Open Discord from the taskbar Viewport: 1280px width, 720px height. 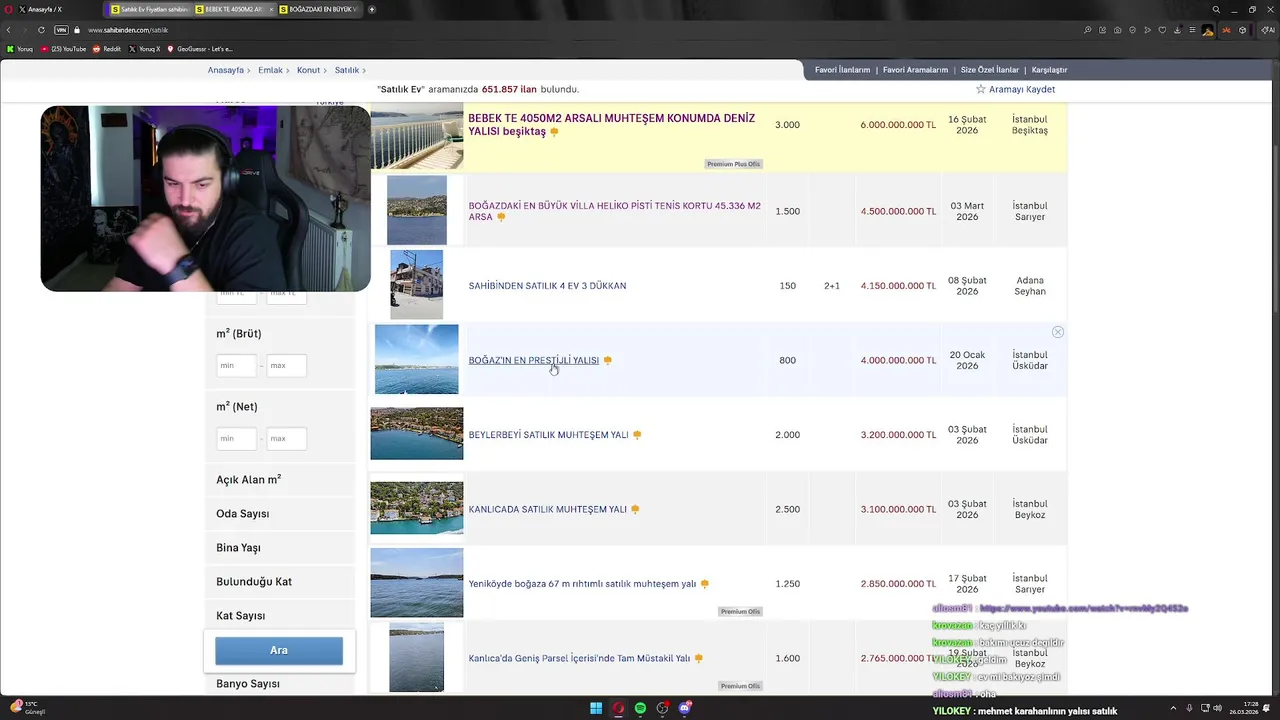(685, 708)
